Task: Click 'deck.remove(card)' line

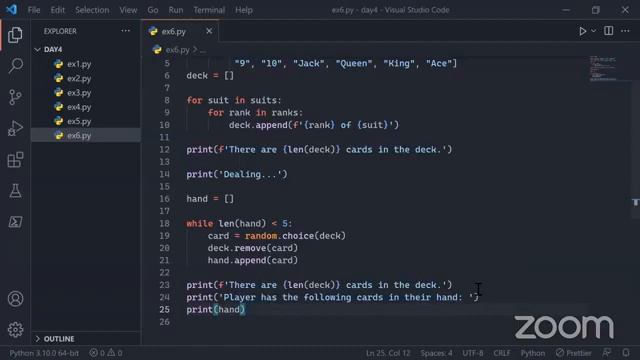Action: (253, 248)
